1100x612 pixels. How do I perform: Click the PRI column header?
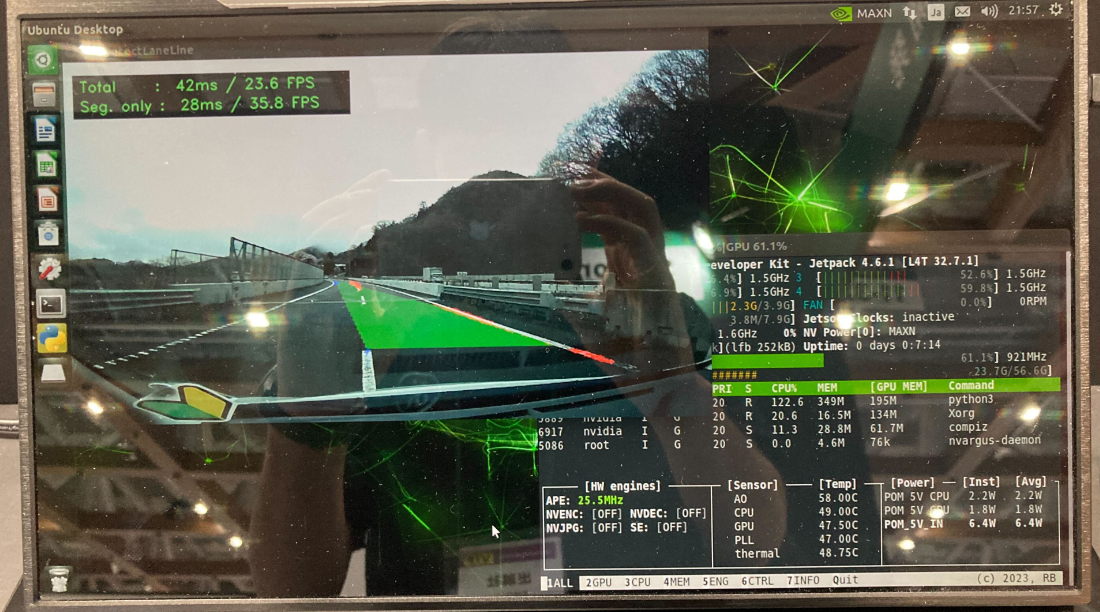click(722, 389)
